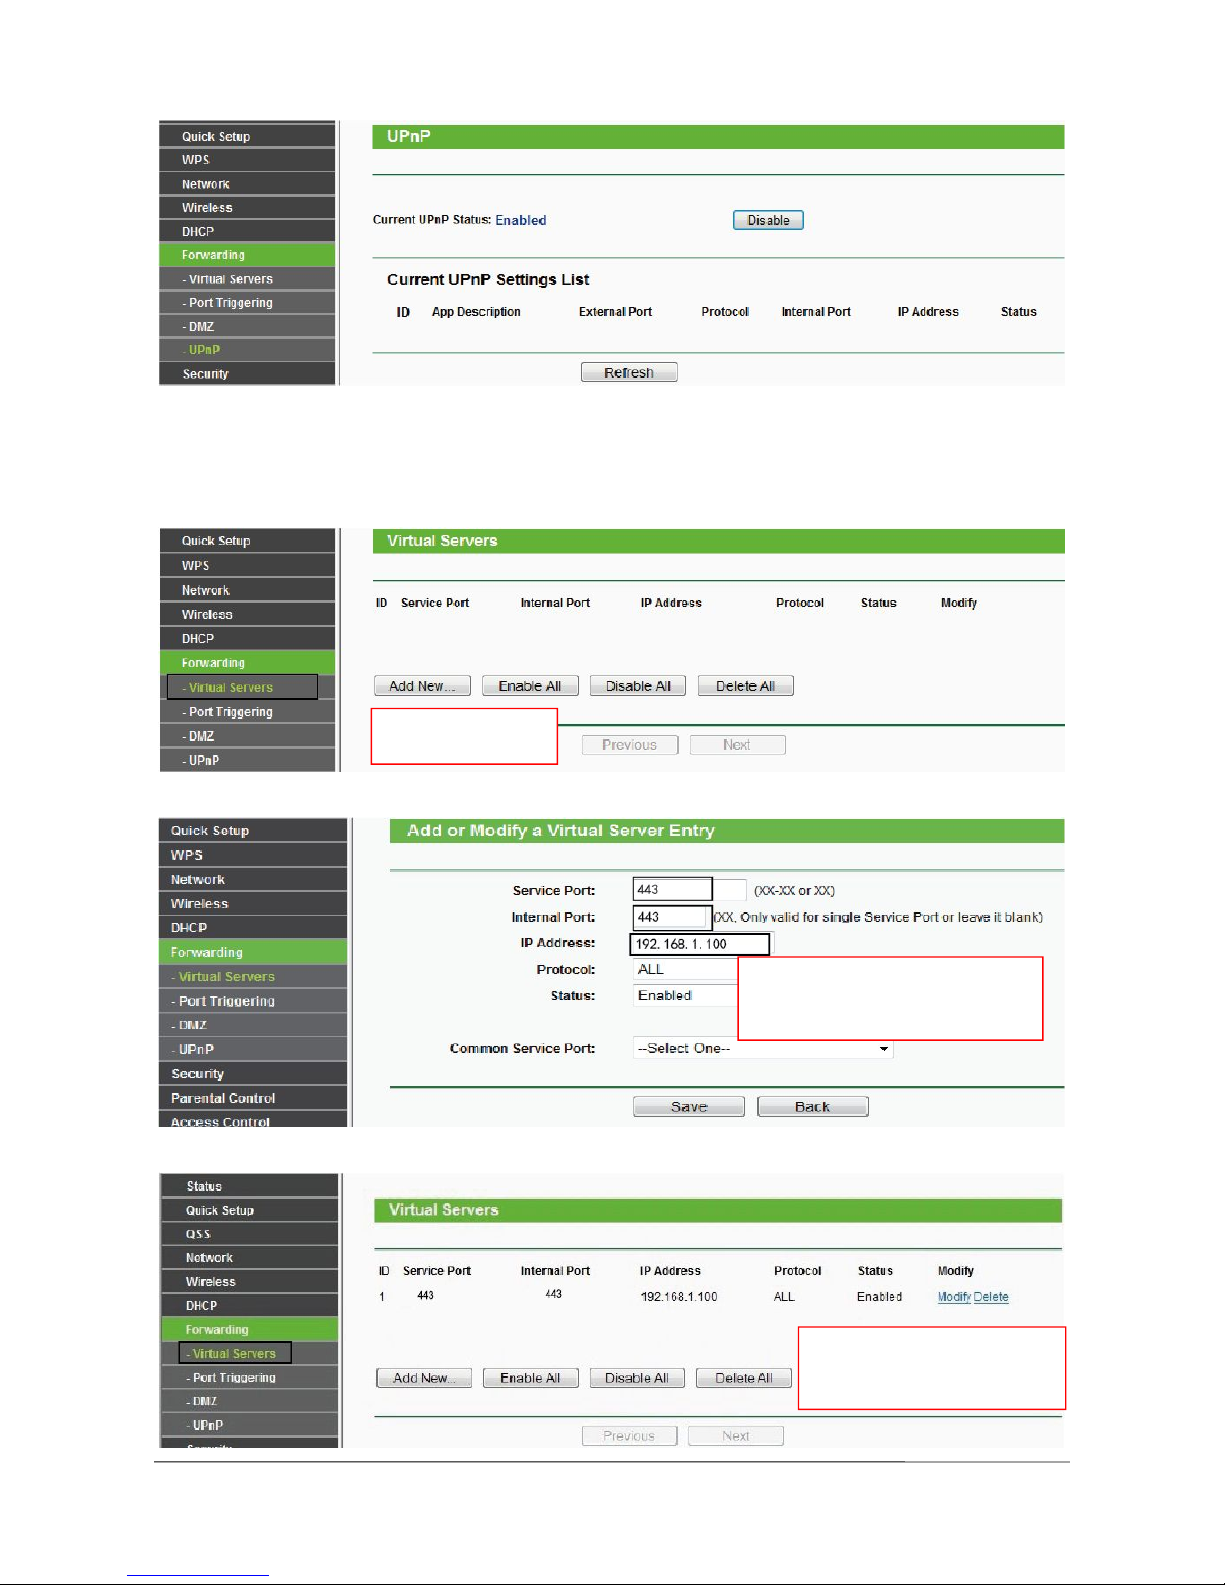
Task: Open WPS in the empty Virtual Servers page sidebar
Action: tap(247, 565)
